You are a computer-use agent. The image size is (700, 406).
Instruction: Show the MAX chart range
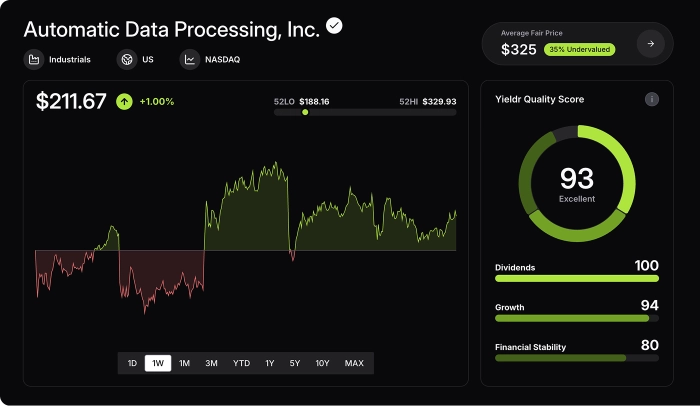(354, 363)
